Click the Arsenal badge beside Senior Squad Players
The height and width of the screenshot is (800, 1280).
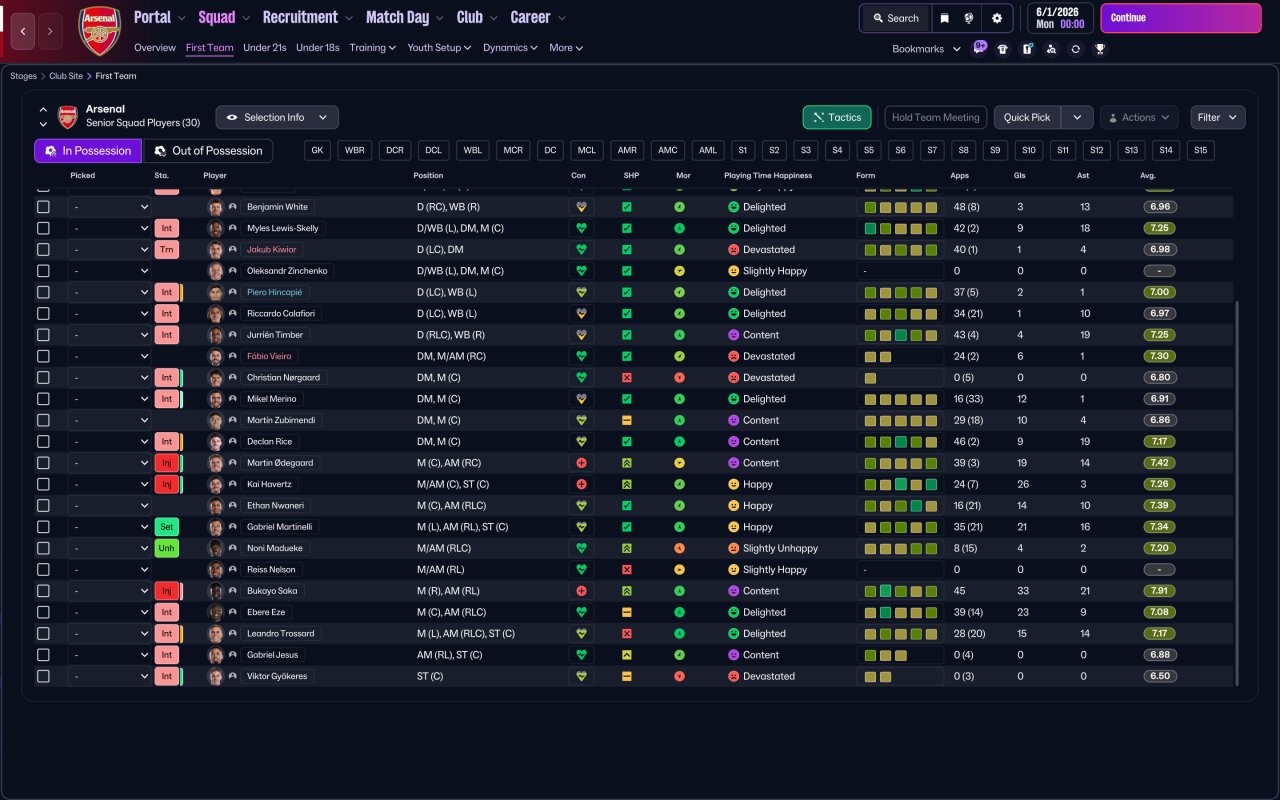pos(67,117)
